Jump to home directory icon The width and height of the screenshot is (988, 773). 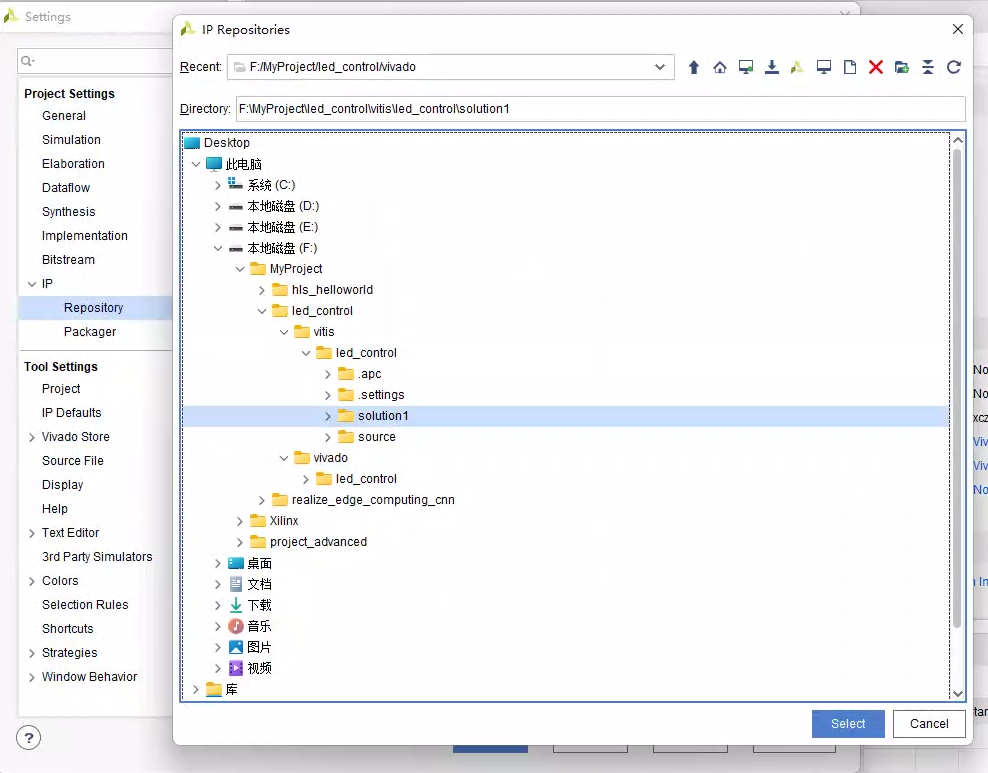click(720, 67)
